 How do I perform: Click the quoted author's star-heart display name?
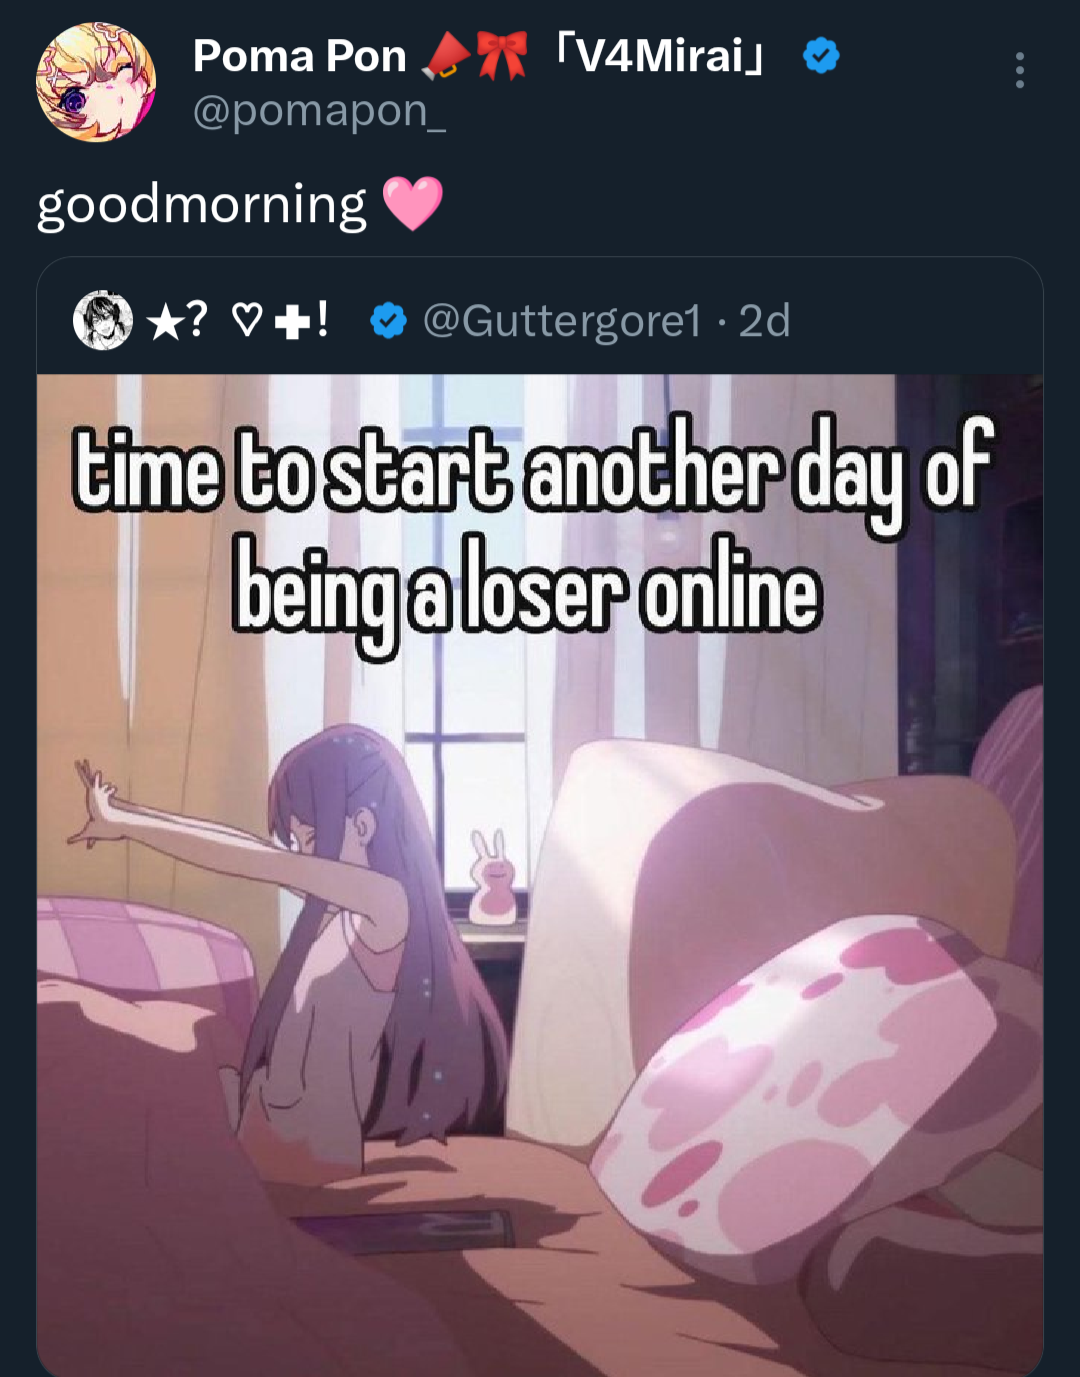[238, 320]
